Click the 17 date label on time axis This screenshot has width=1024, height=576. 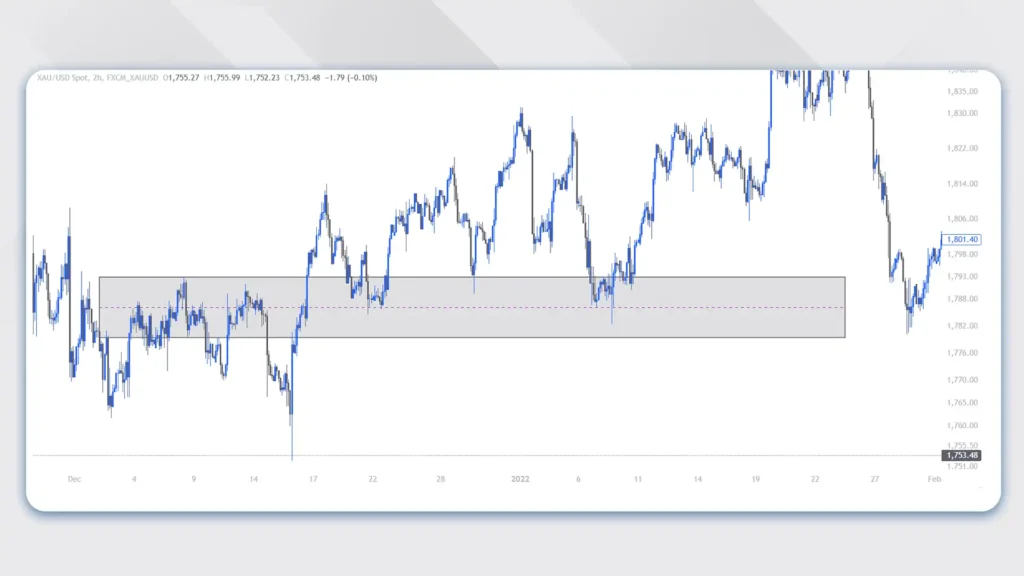click(313, 479)
